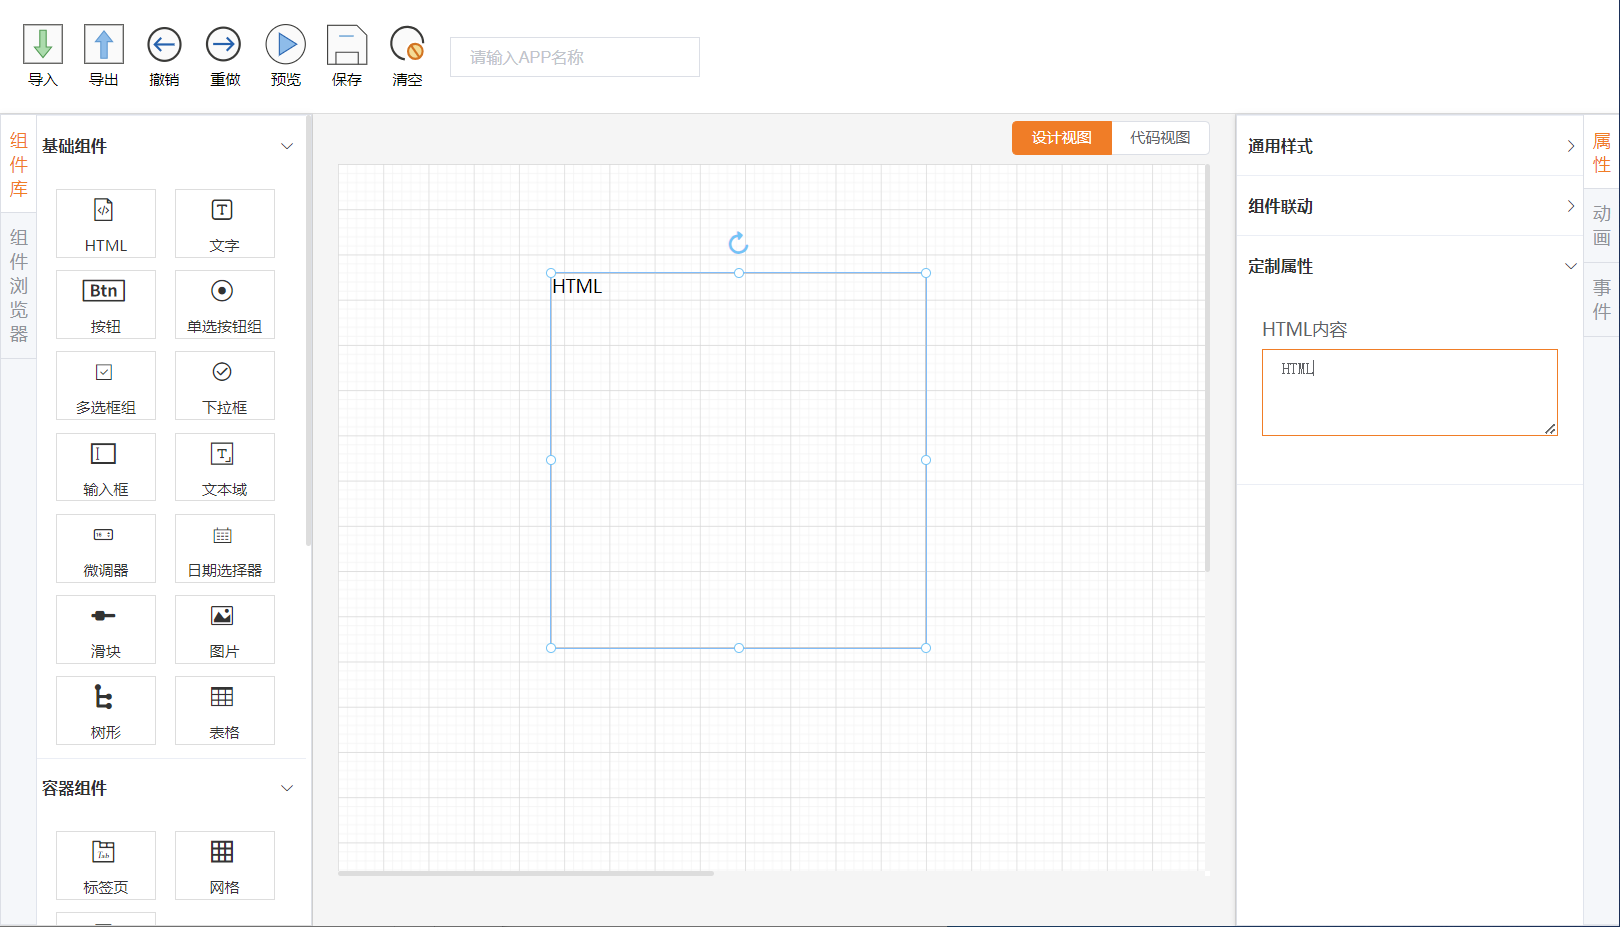Switch to 设计视图 design view

[x=1062, y=138]
